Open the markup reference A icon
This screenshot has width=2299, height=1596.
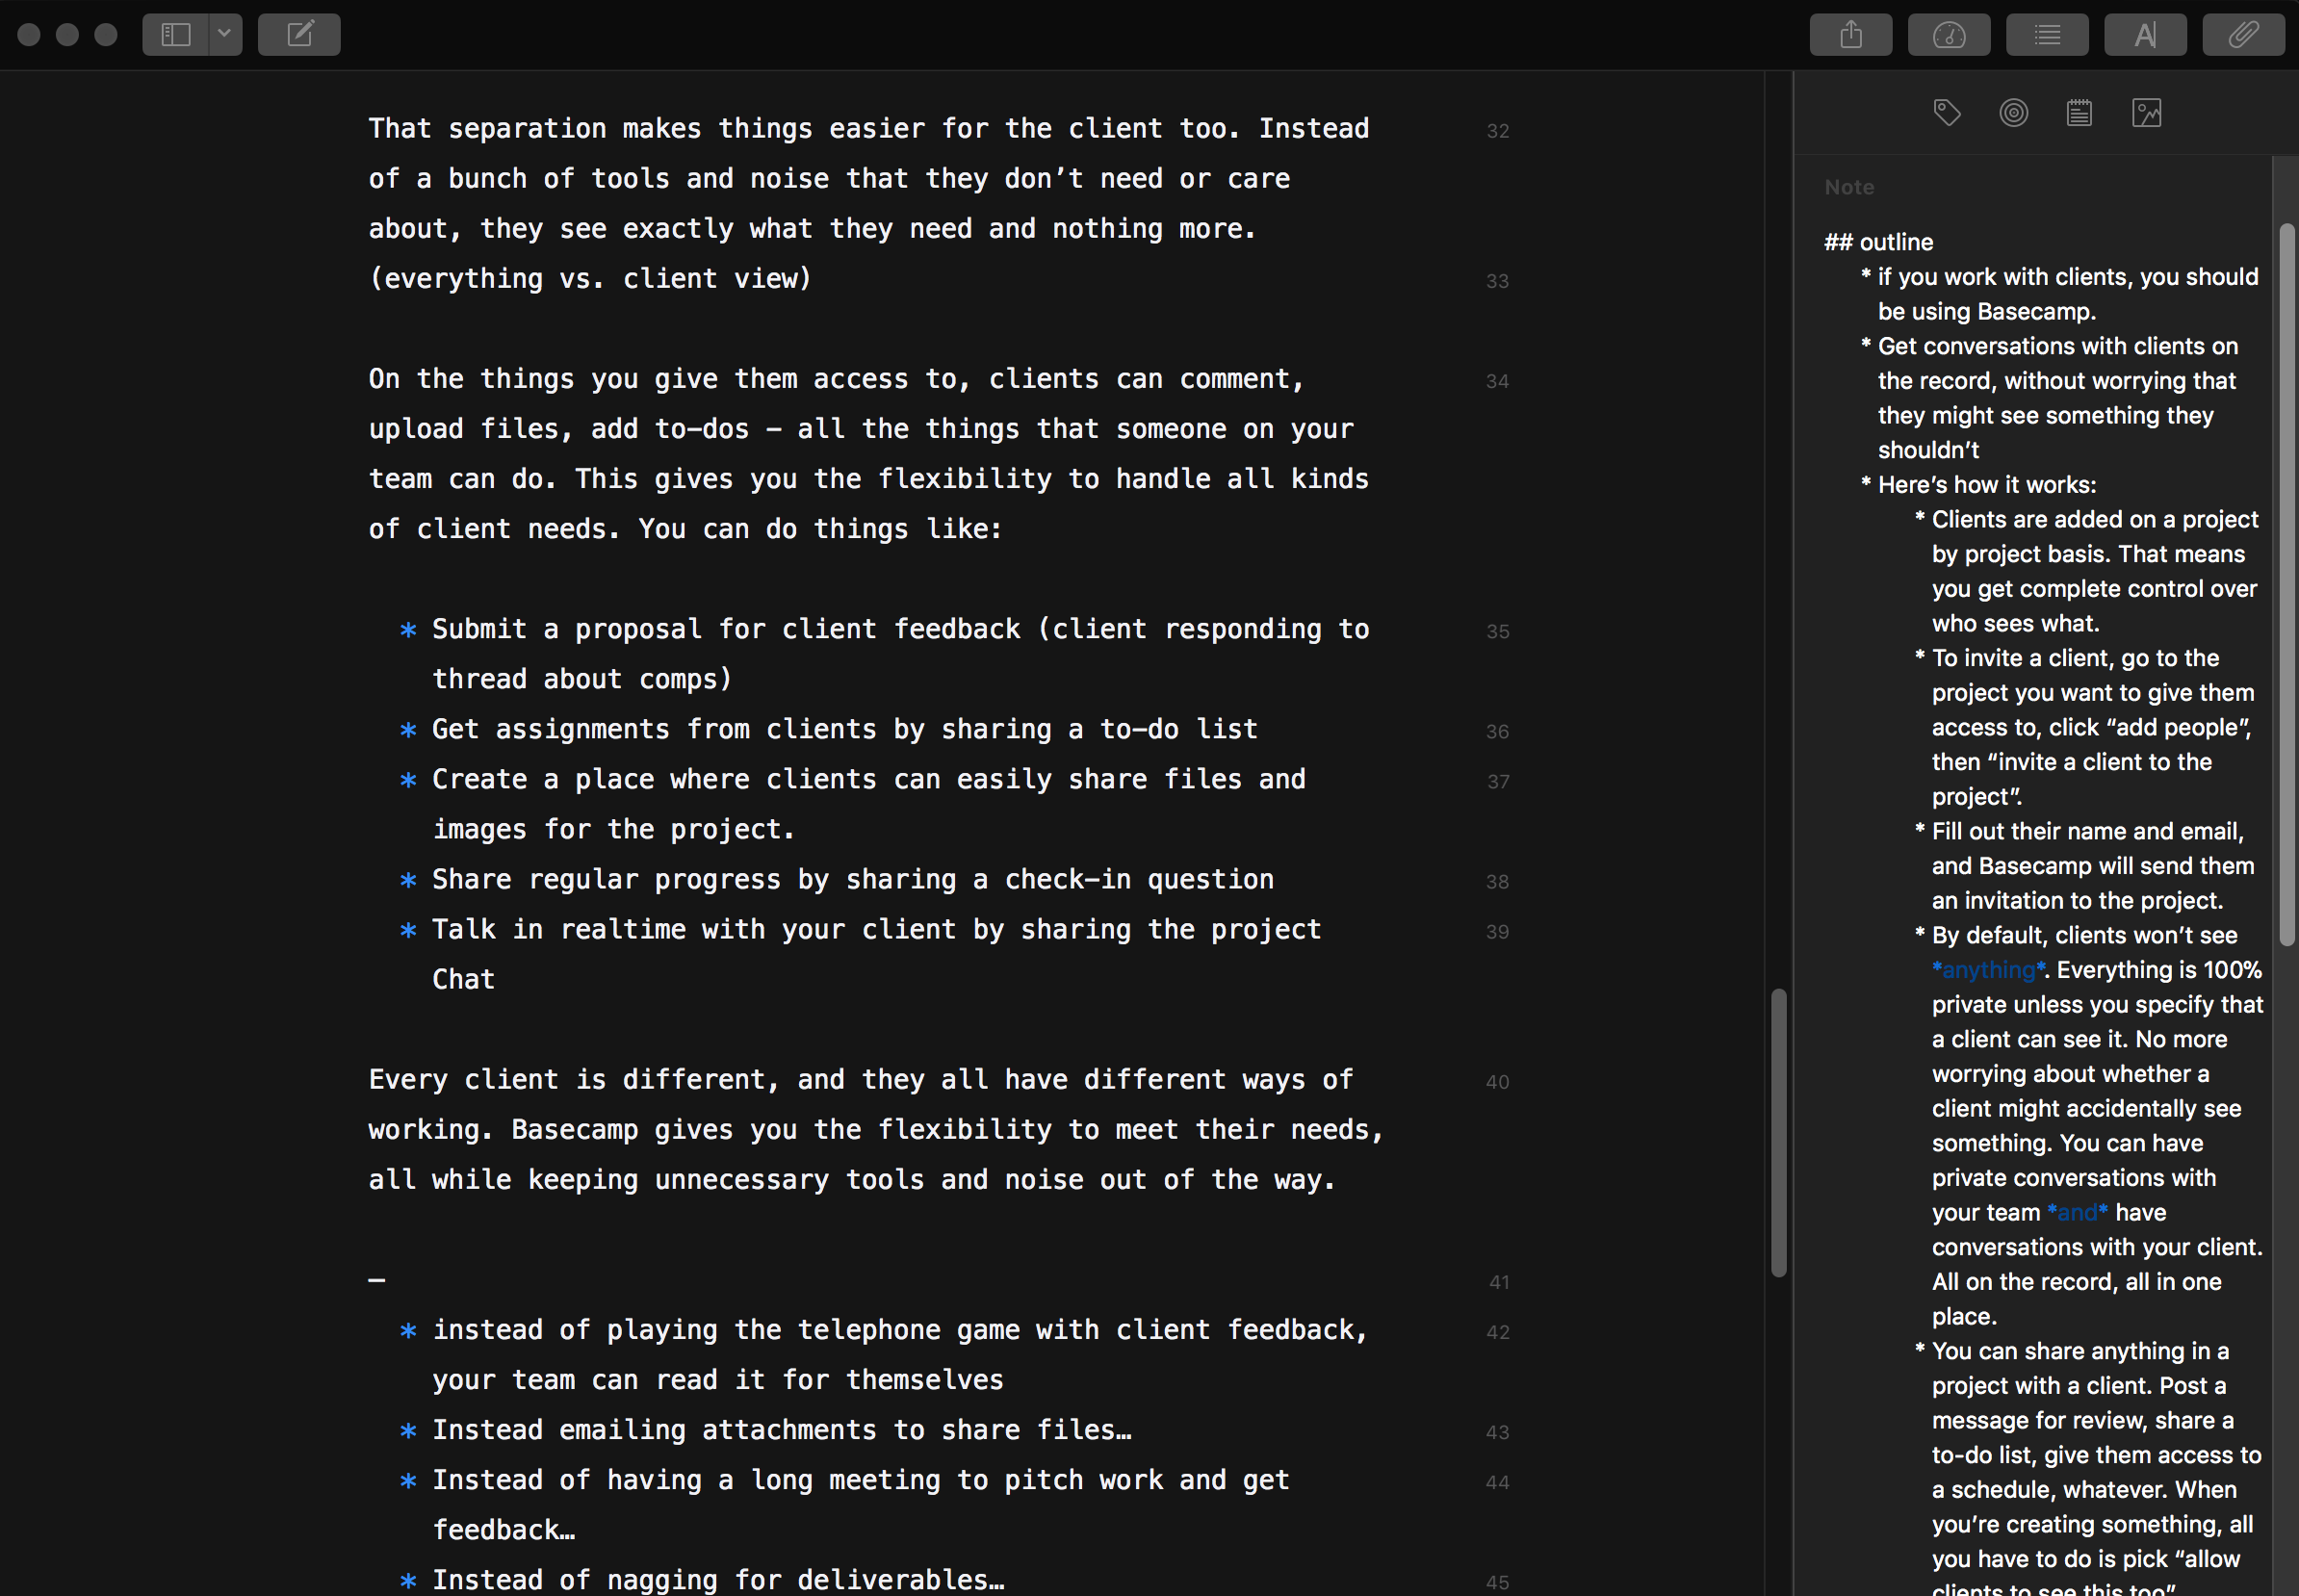[2145, 35]
